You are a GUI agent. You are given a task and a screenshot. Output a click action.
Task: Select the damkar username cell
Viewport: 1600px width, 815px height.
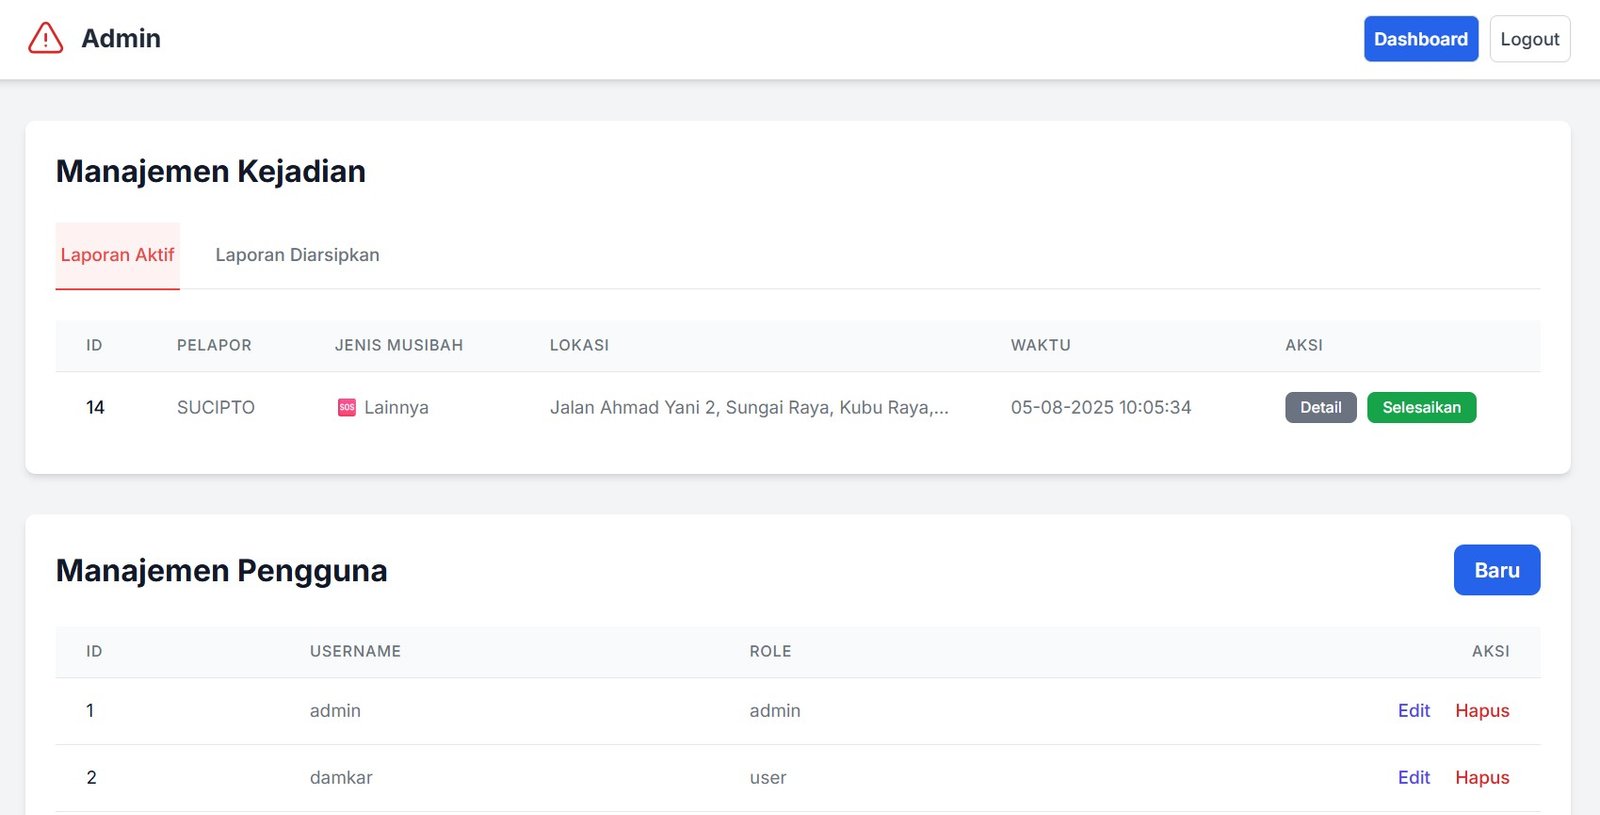pos(341,778)
